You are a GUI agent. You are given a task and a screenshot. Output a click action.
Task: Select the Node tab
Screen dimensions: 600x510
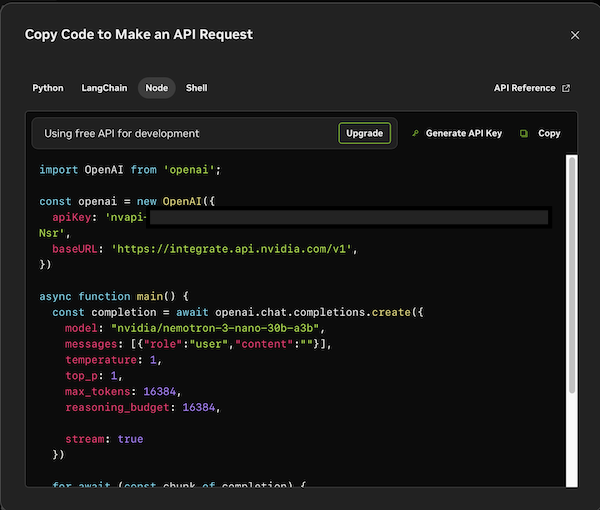point(157,88)
